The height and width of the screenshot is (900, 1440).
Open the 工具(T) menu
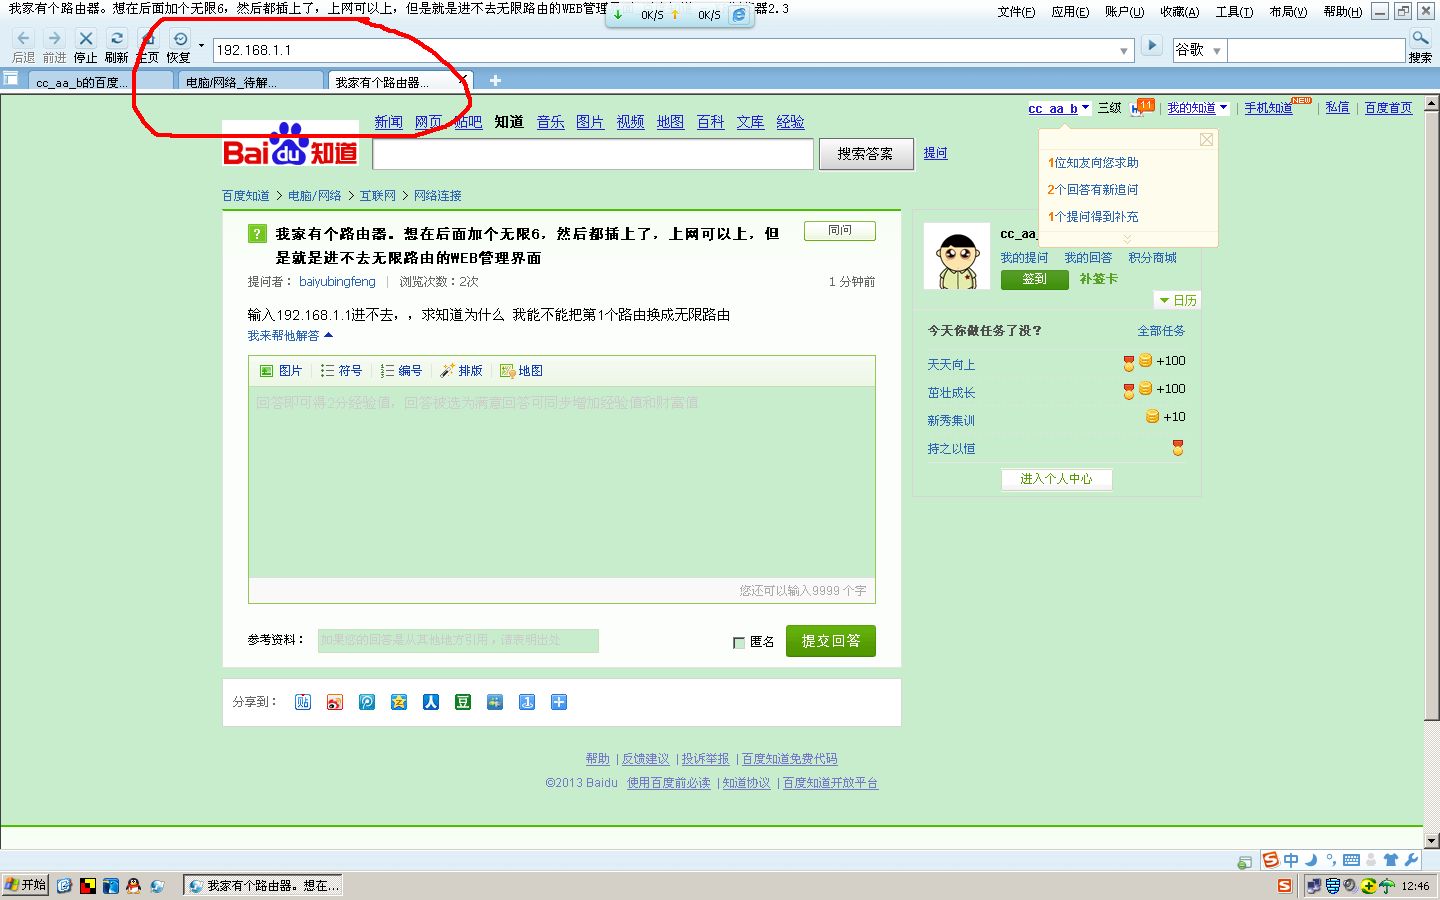pyautogui.click(x=1234, y=12)
